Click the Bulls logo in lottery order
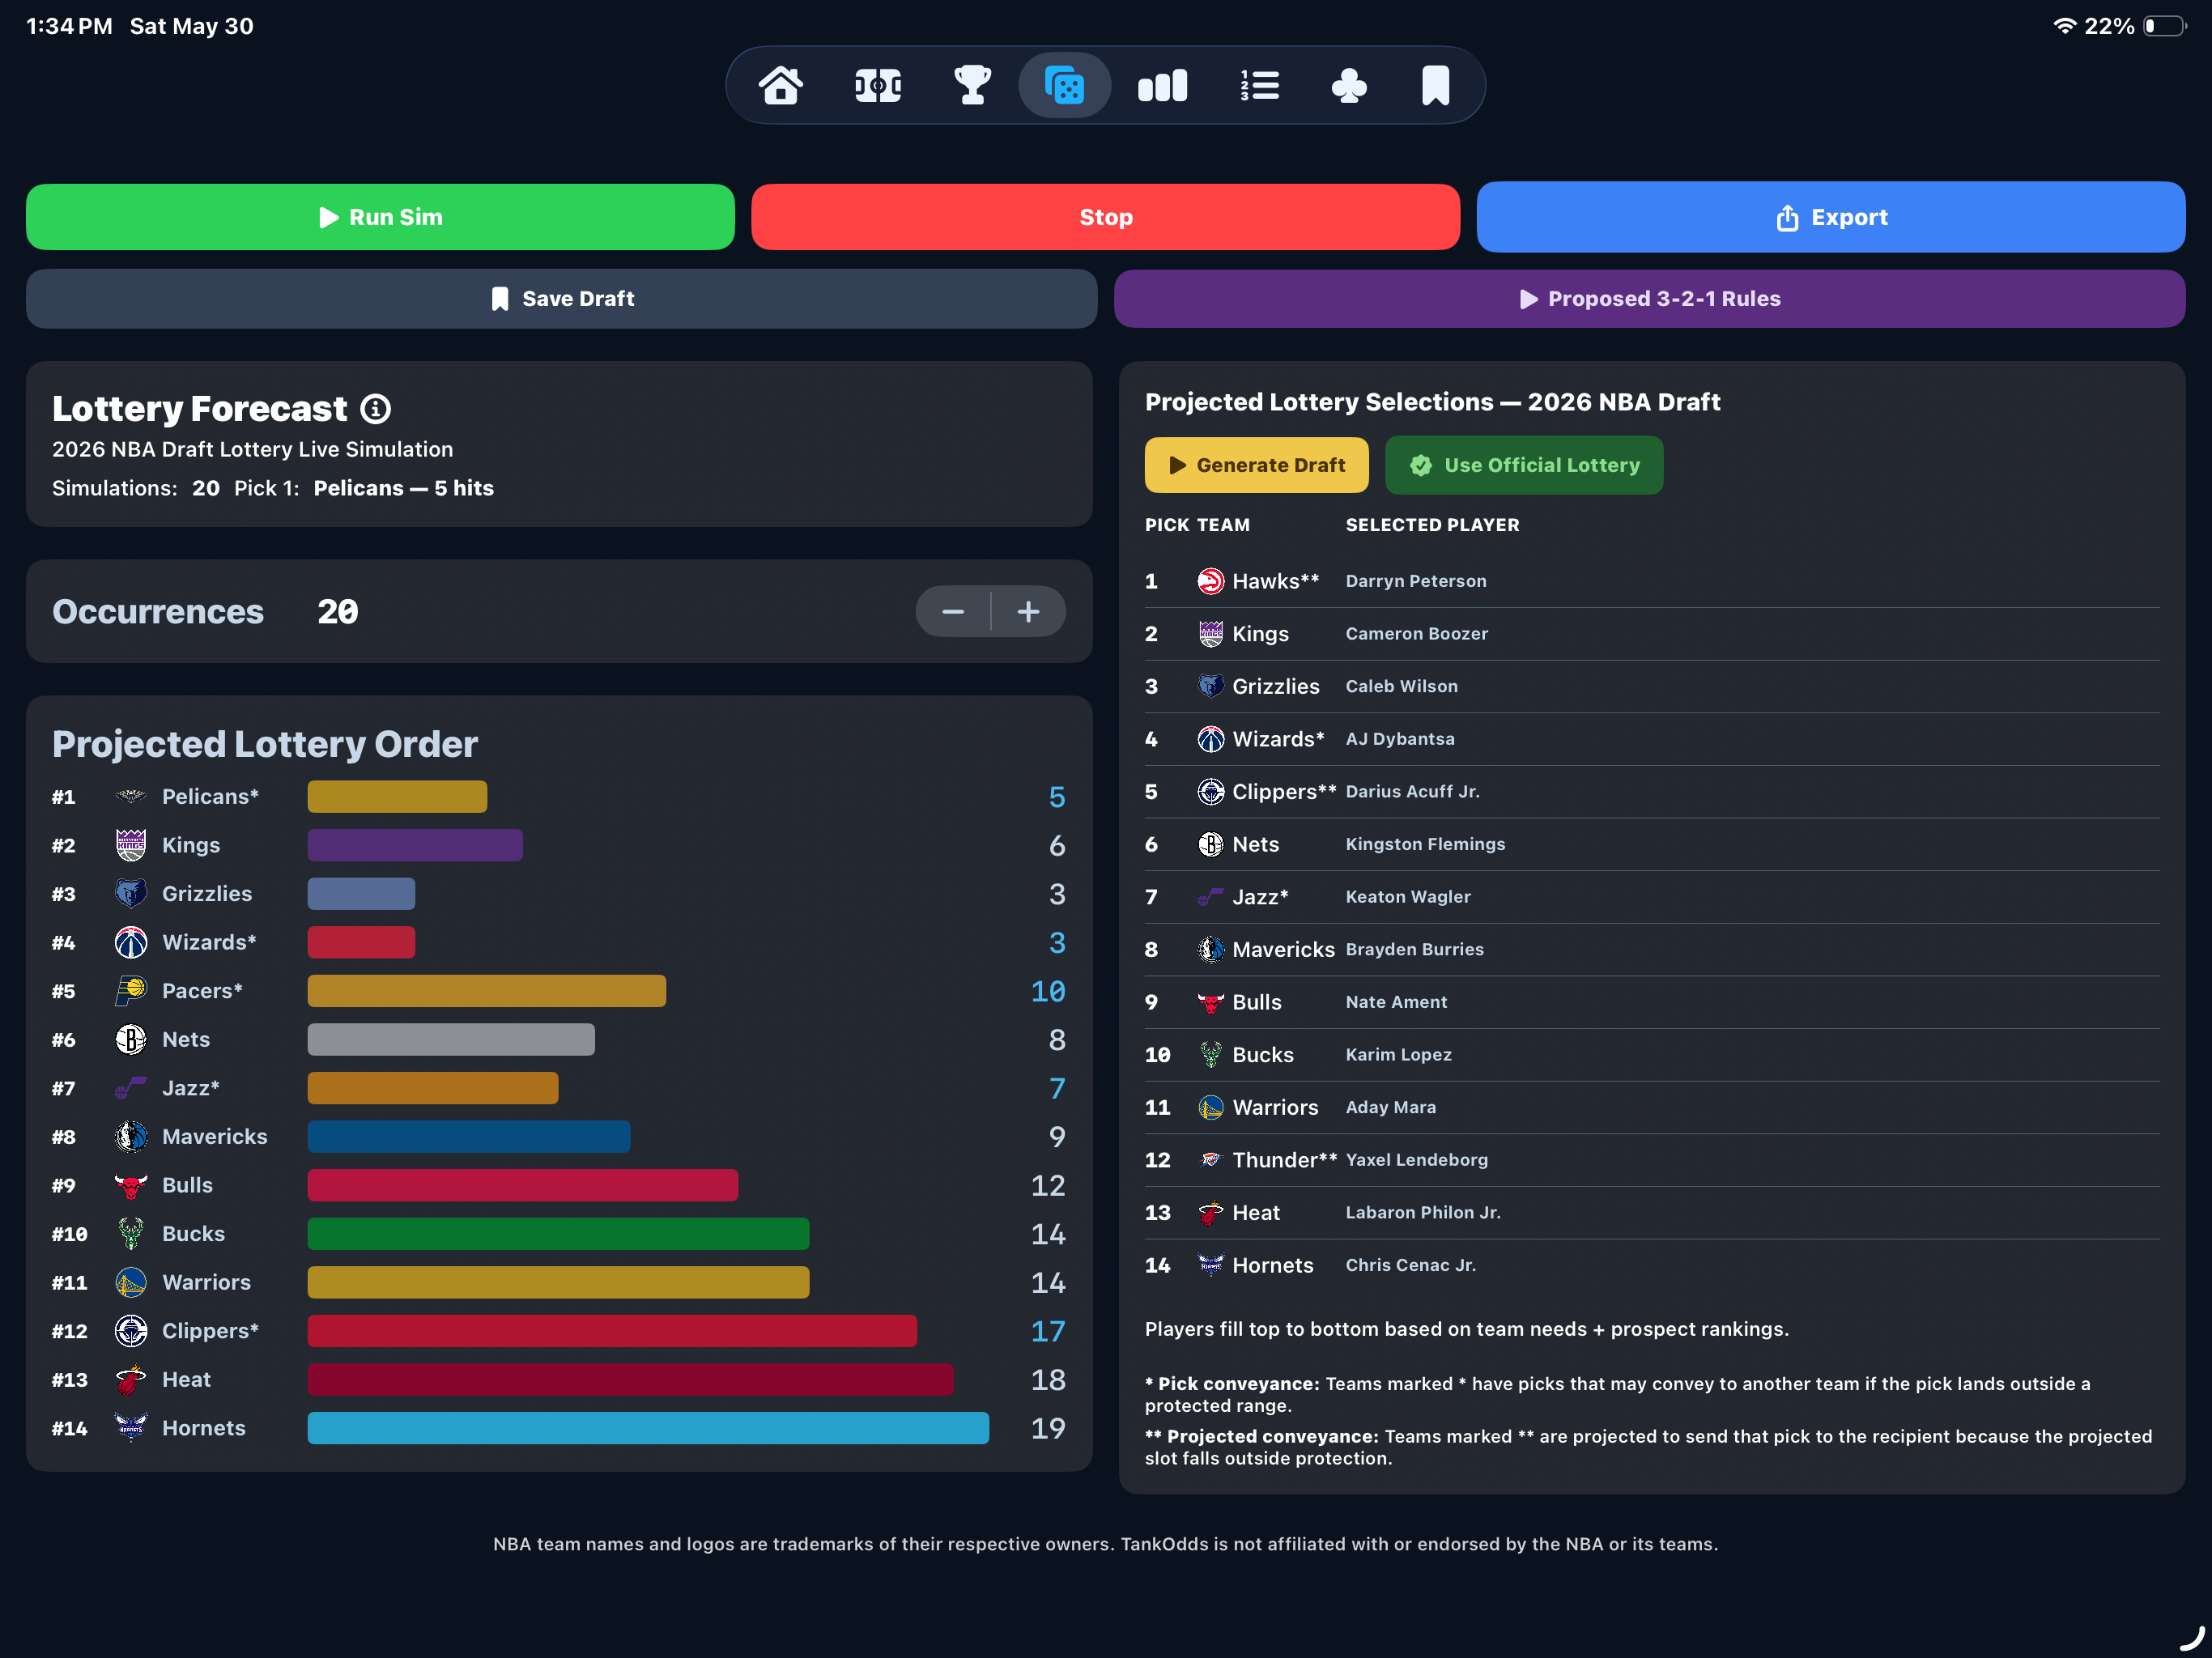 [131, 1185]
